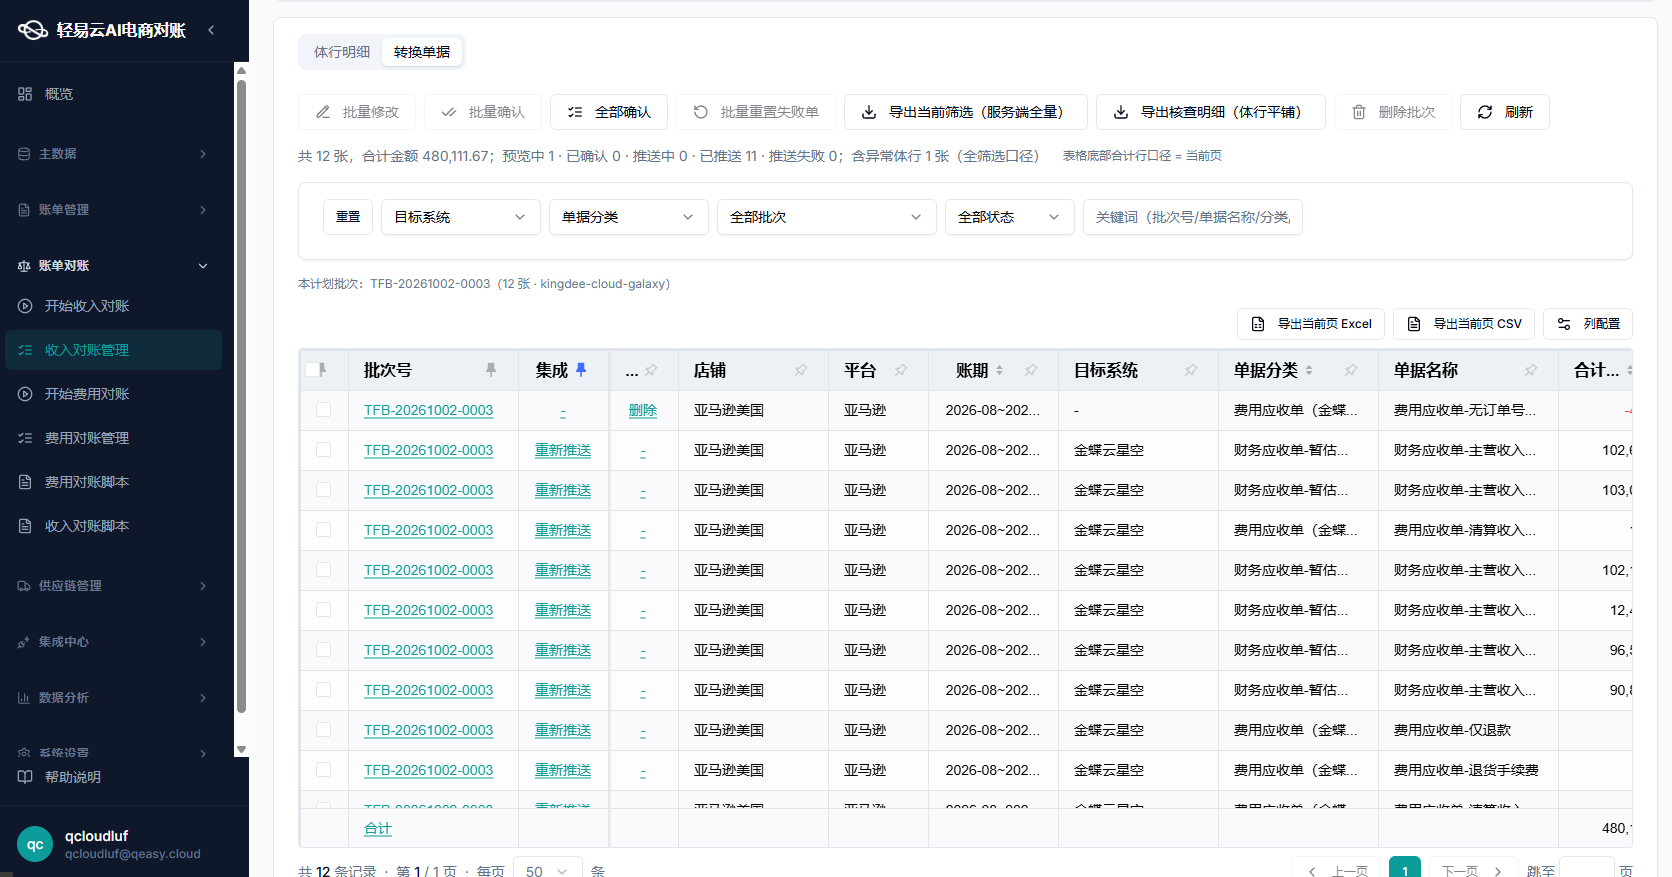Pin the 目标系统 column with its pin icon
This screenshot has height=877, width=1672.
(x=1191, y=370)
